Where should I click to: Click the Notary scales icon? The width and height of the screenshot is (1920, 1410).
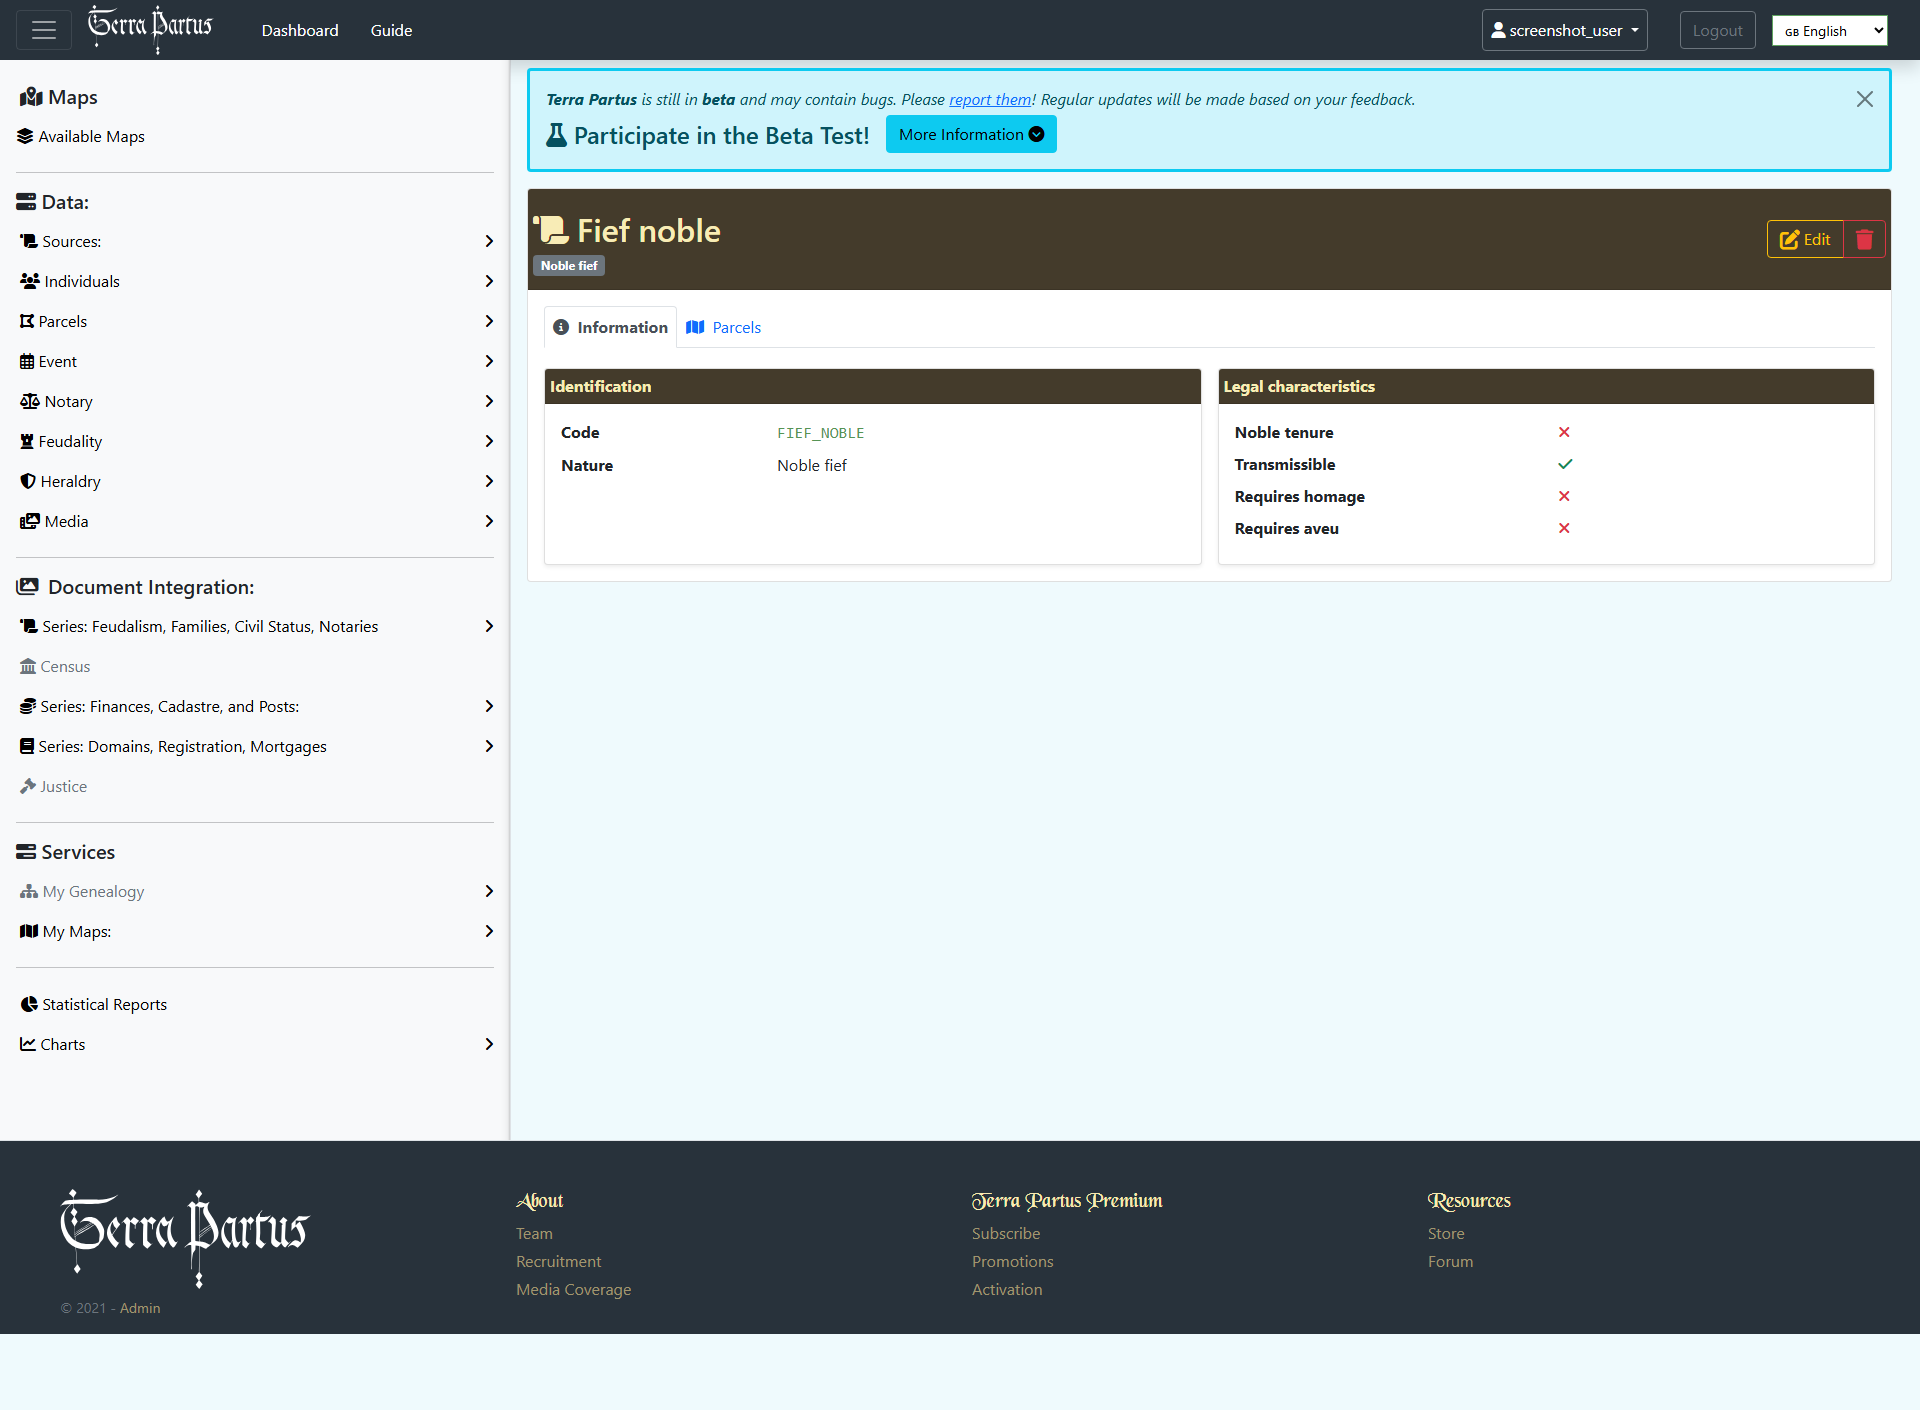[x=29, y=401]
